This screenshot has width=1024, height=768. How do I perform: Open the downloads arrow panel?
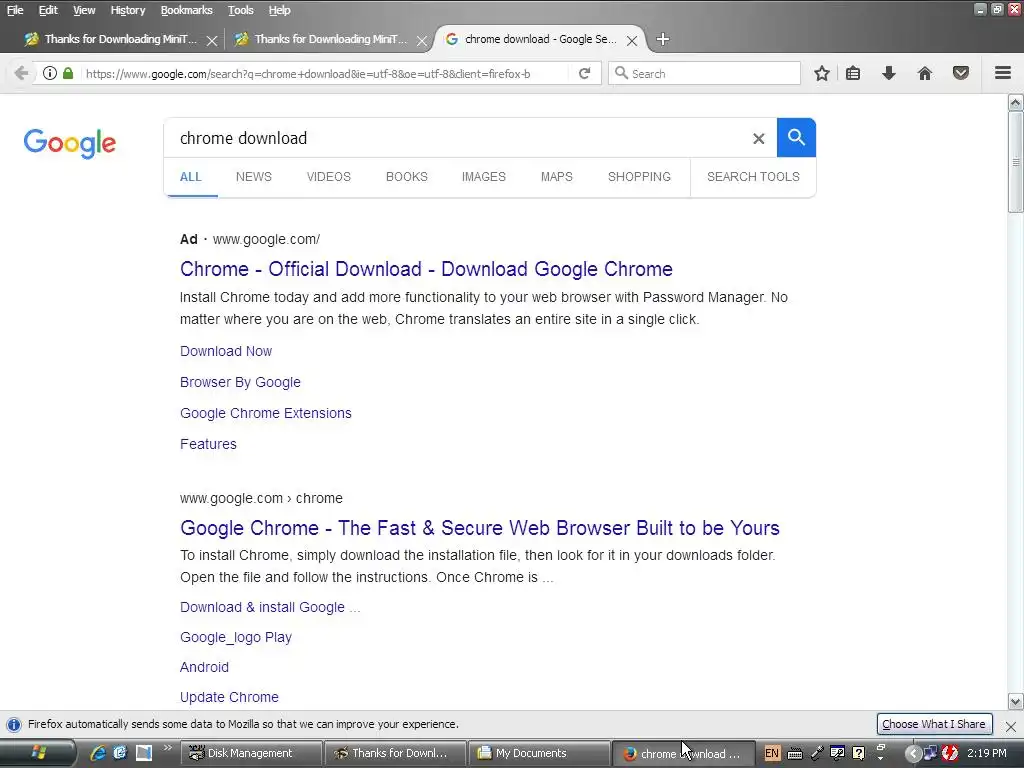coord(888,73)
